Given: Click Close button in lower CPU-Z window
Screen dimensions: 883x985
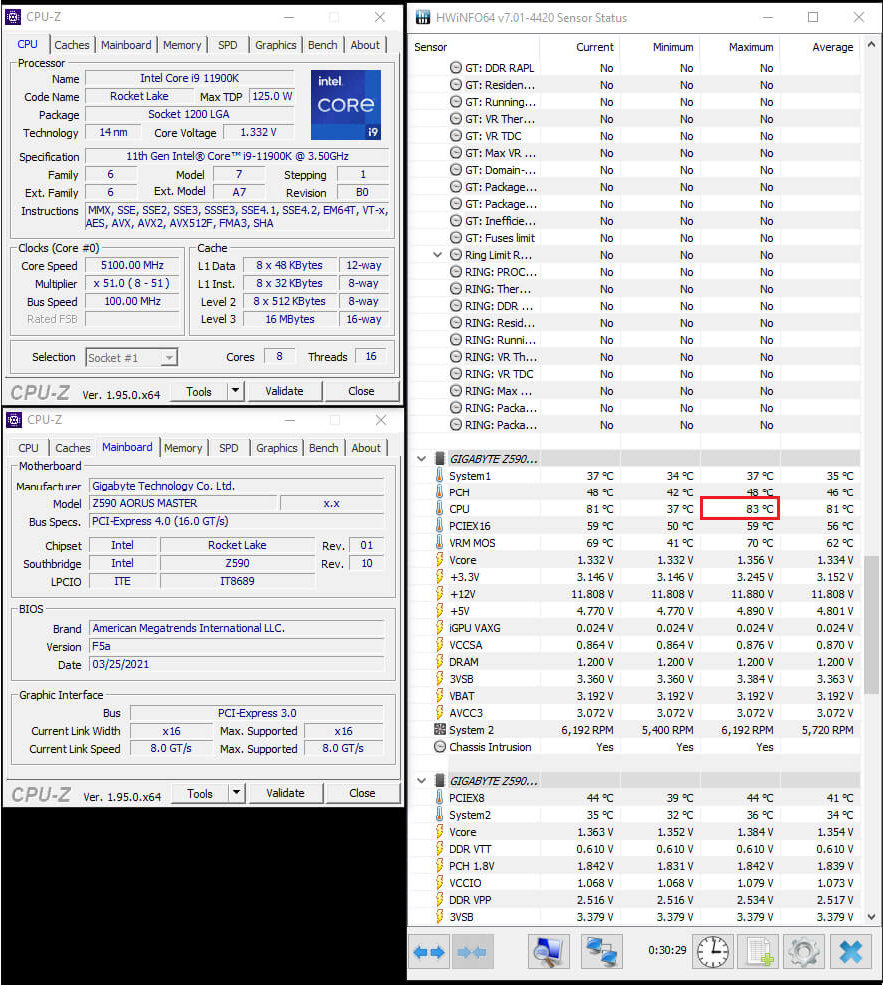Looking at the screenshot, I should click(362, 793).
